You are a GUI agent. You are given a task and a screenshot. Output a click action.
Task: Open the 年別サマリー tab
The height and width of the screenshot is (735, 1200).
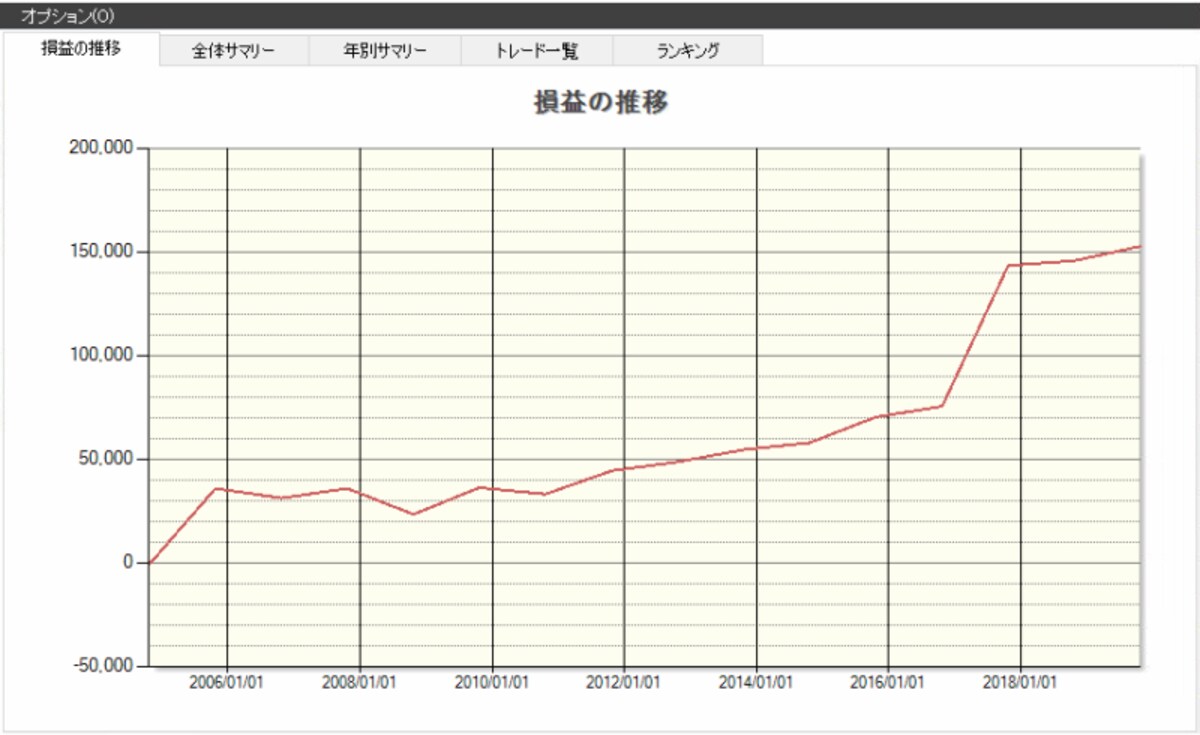tap(385, 51)
